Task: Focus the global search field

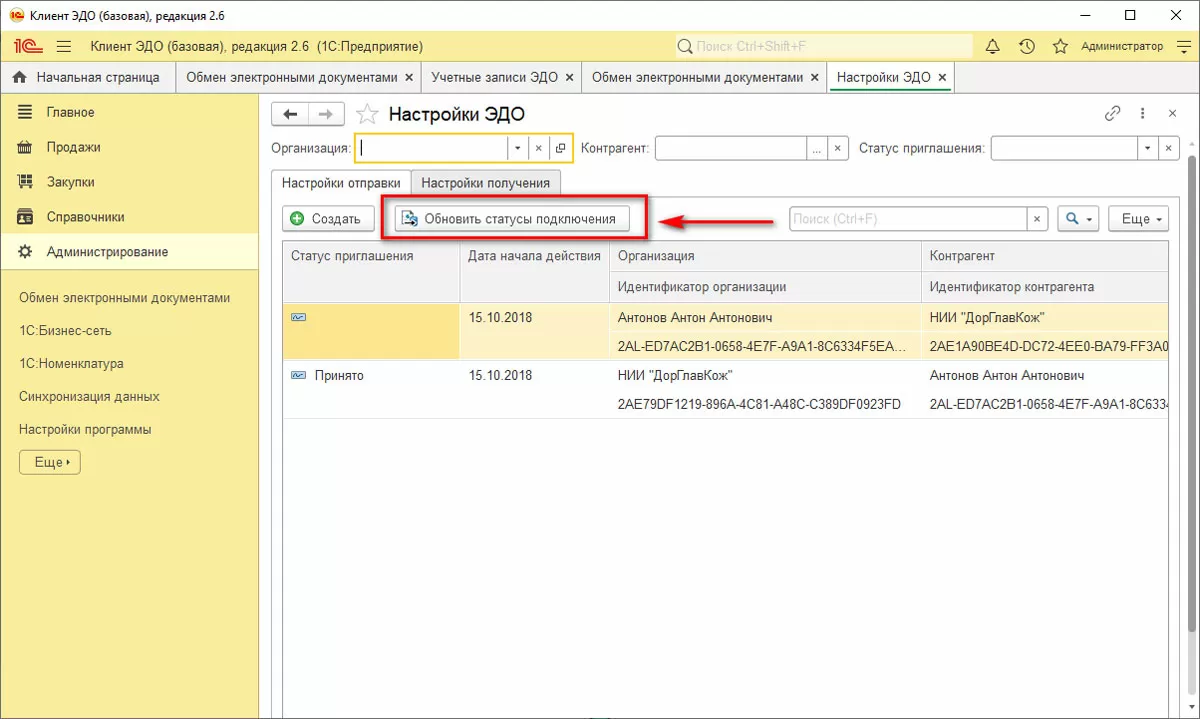Action: pyautogui.click(x=823, y=47)
